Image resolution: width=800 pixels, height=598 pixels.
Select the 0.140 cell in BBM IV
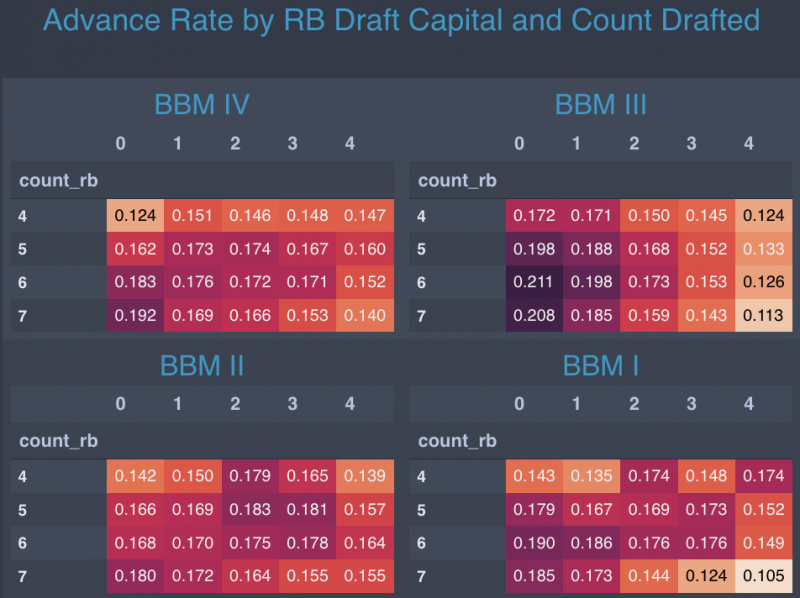pos(364,316)
